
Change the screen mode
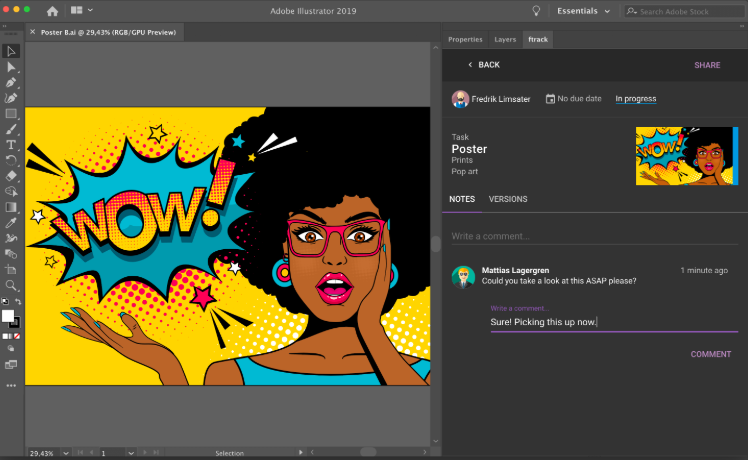(11, 365)
